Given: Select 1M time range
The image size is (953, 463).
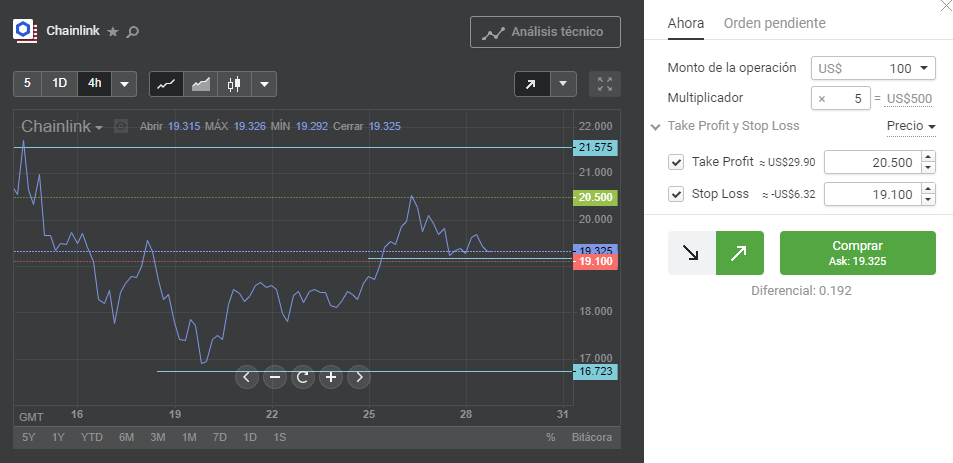Looking at the screenshot, I should [x=189, y=437].
